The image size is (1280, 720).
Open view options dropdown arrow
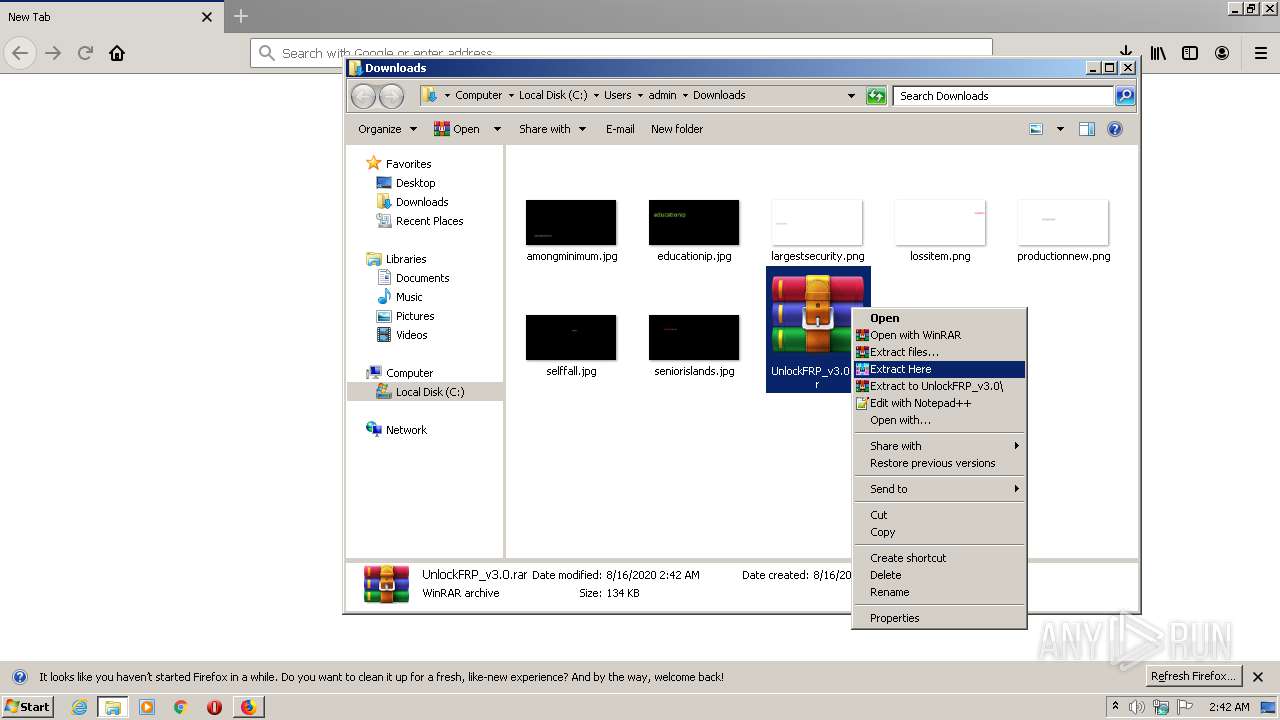pyautogui.click(x=1060, y=129)
